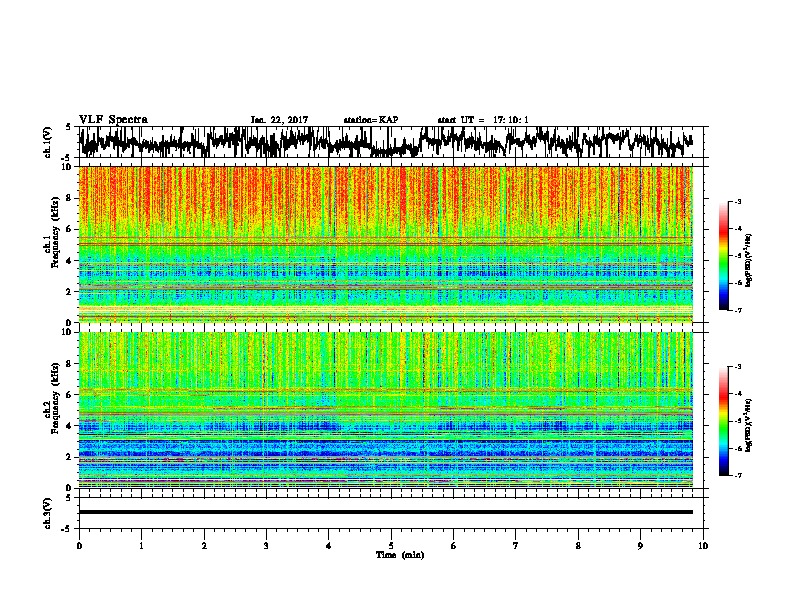Click the "3" tick on the time axis
The width and height of the screenshot is (792, 612).
(x=266, y=546)
